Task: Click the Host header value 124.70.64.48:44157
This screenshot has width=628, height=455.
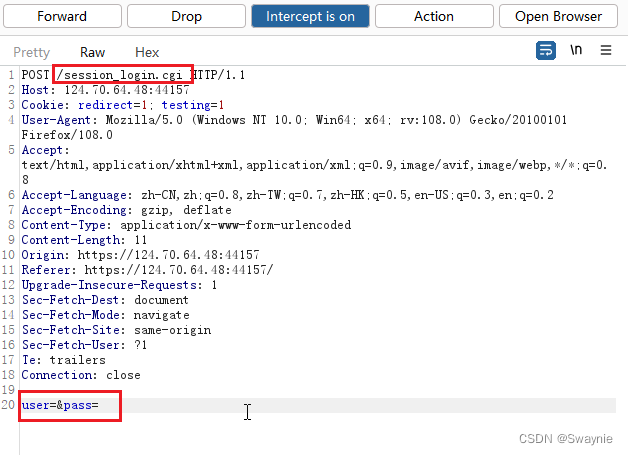Action: [x=127, y=90]
